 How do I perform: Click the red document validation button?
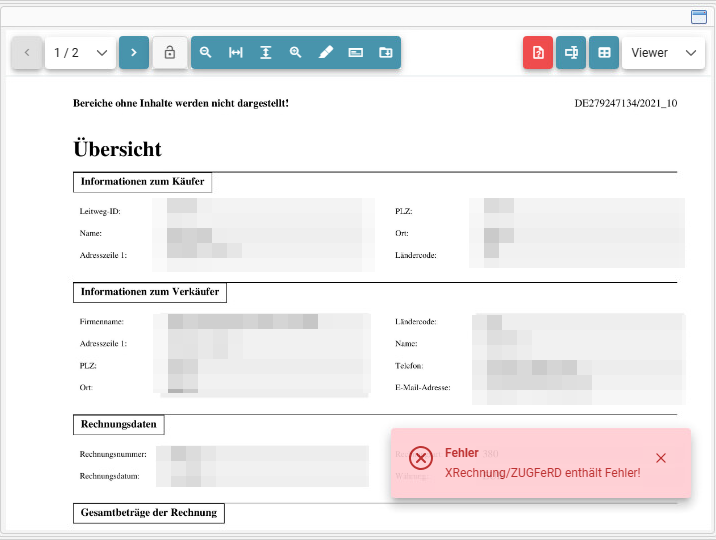coord(538,52)
